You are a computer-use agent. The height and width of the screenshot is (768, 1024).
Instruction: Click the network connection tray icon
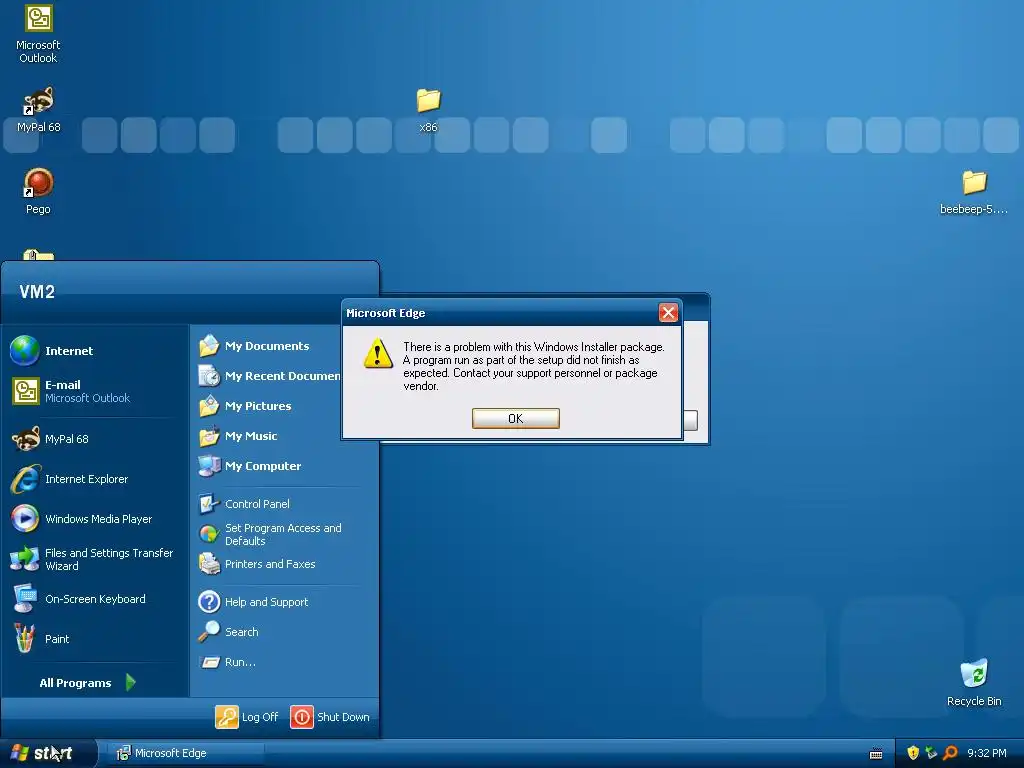[931, 753]
